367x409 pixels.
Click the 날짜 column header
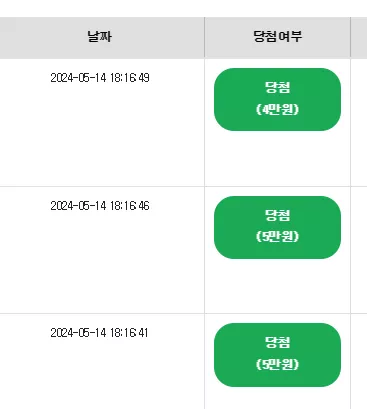(x=100, y=37)
